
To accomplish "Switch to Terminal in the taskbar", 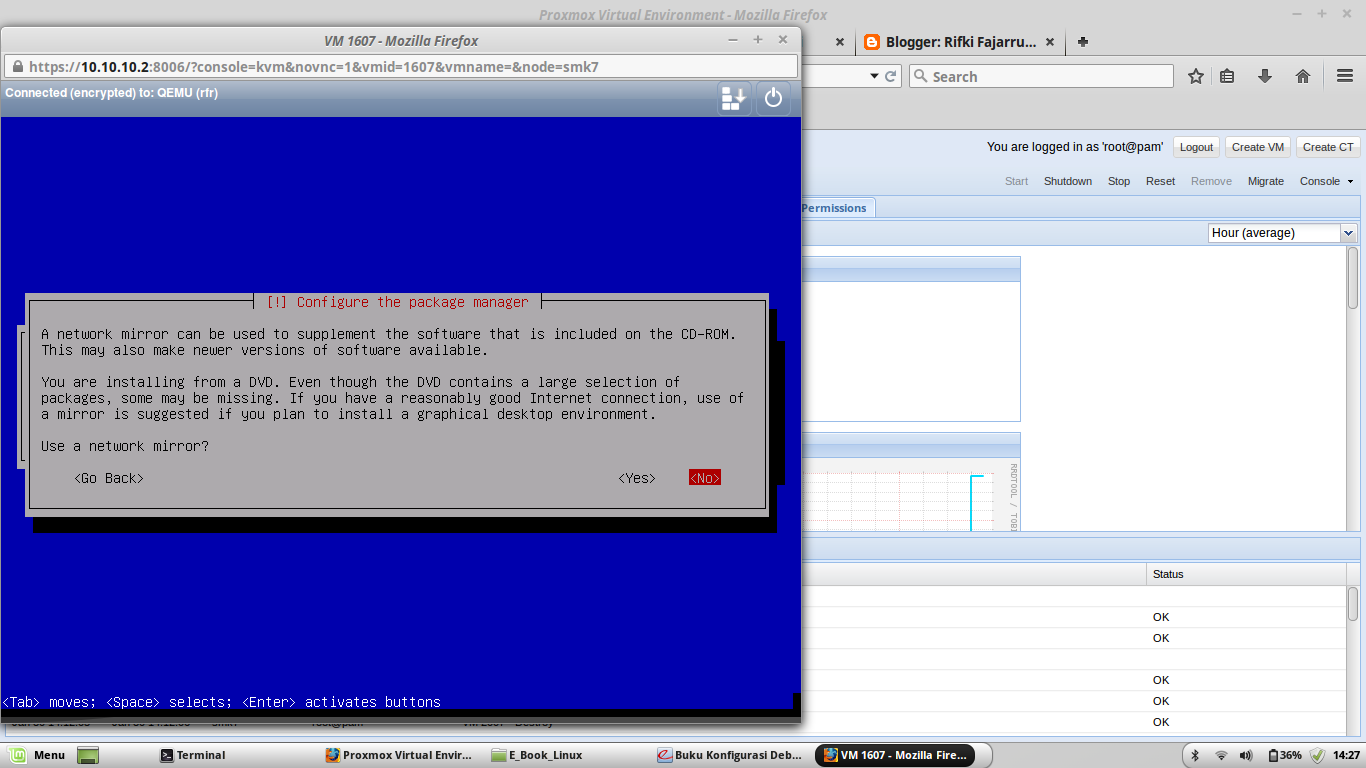I will pos(194,755).
